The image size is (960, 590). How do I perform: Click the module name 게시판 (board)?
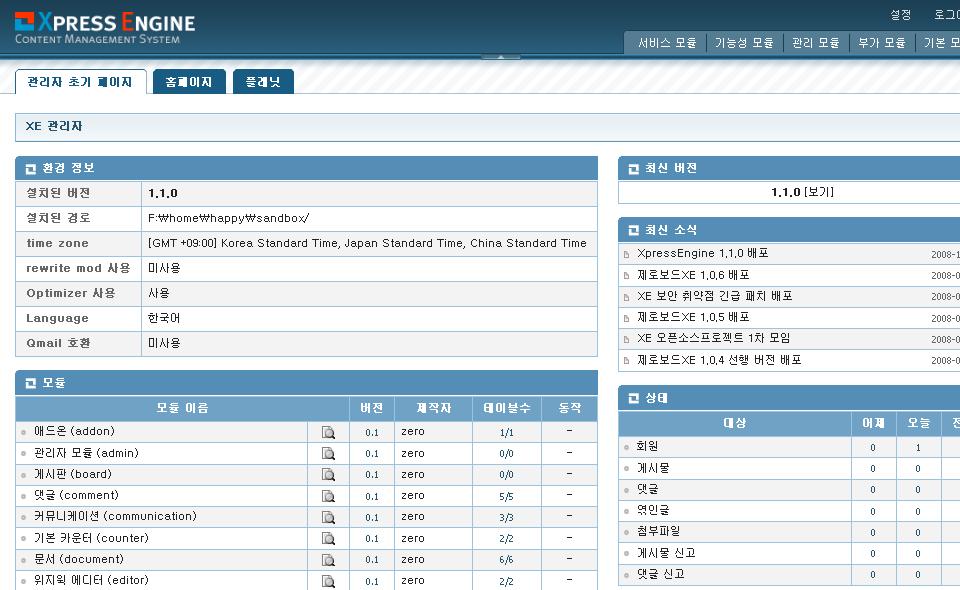[73, 474]
